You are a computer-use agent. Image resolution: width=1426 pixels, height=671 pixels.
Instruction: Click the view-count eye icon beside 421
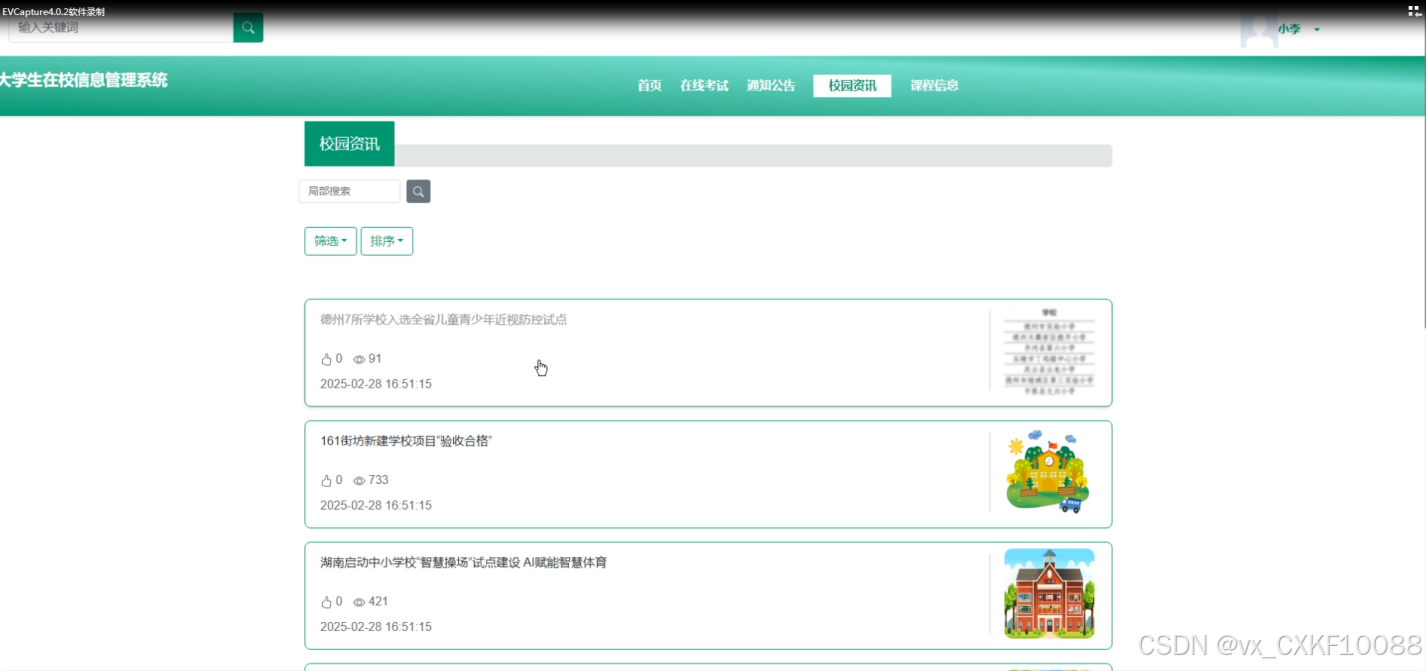(359, 602)
